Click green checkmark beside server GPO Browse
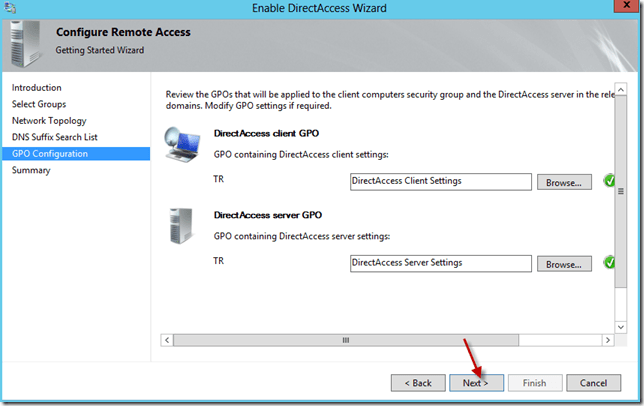The width and height of the screenshot is (644, 406). pyautogui.click(x=609, y=263)
